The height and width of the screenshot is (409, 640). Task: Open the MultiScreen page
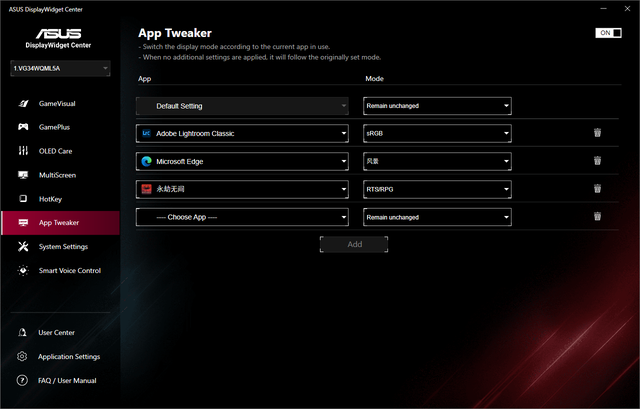[x=60, y=175]
